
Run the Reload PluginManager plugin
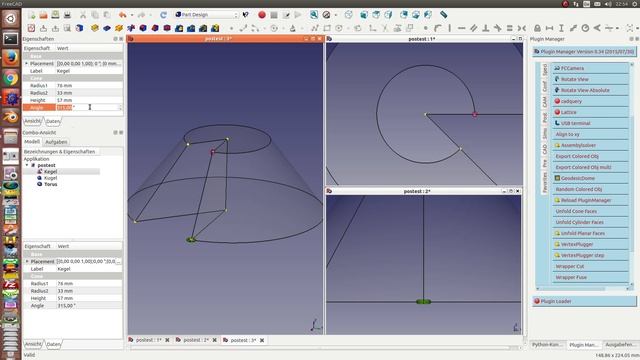590,200
